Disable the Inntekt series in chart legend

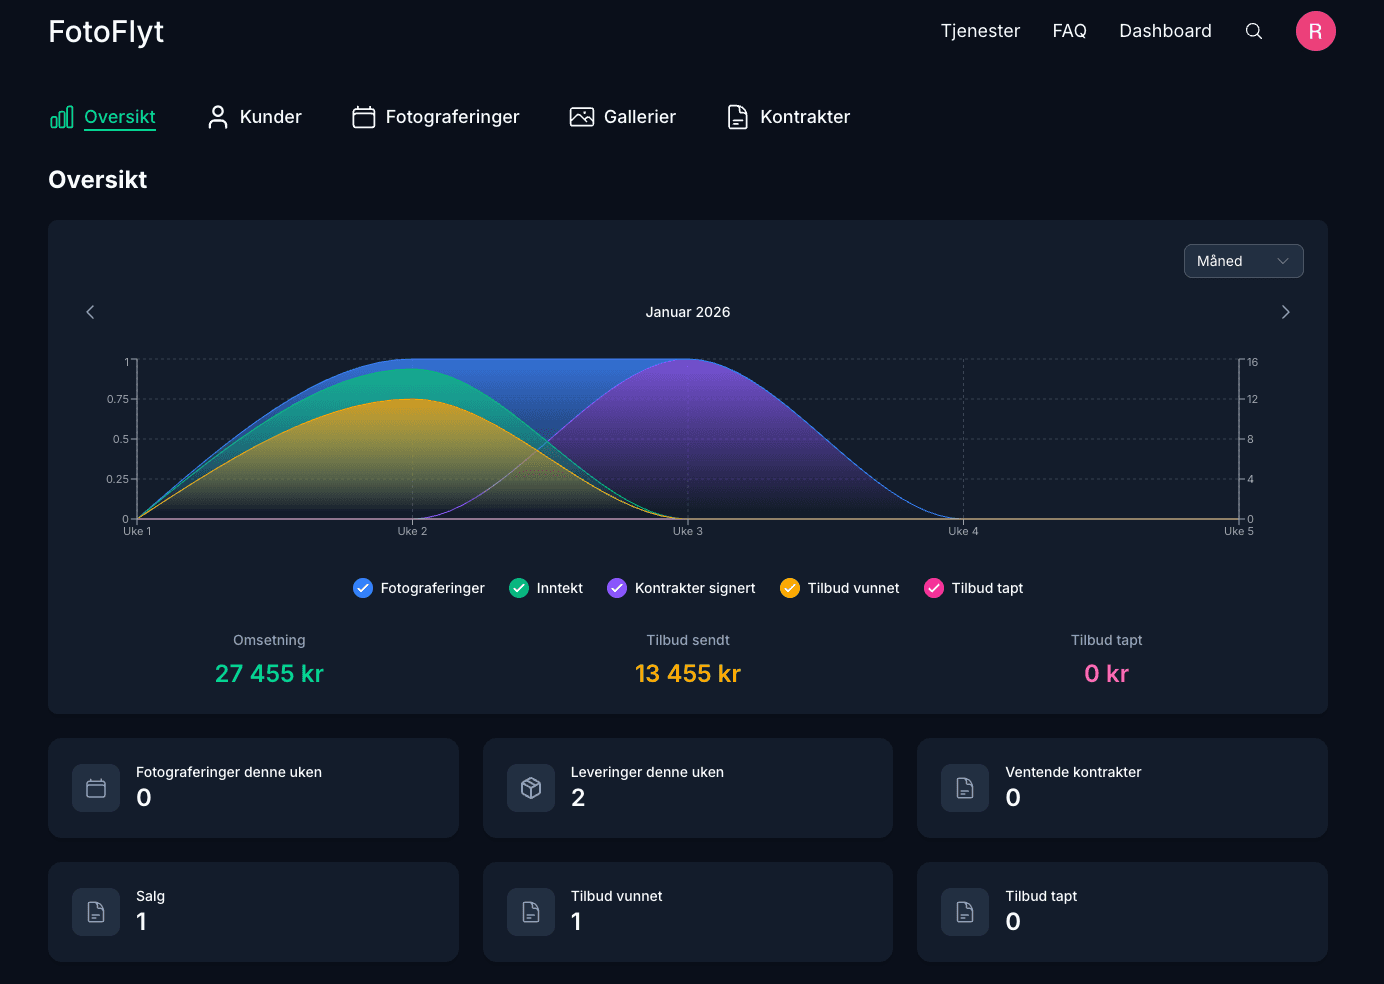point(519,588)
